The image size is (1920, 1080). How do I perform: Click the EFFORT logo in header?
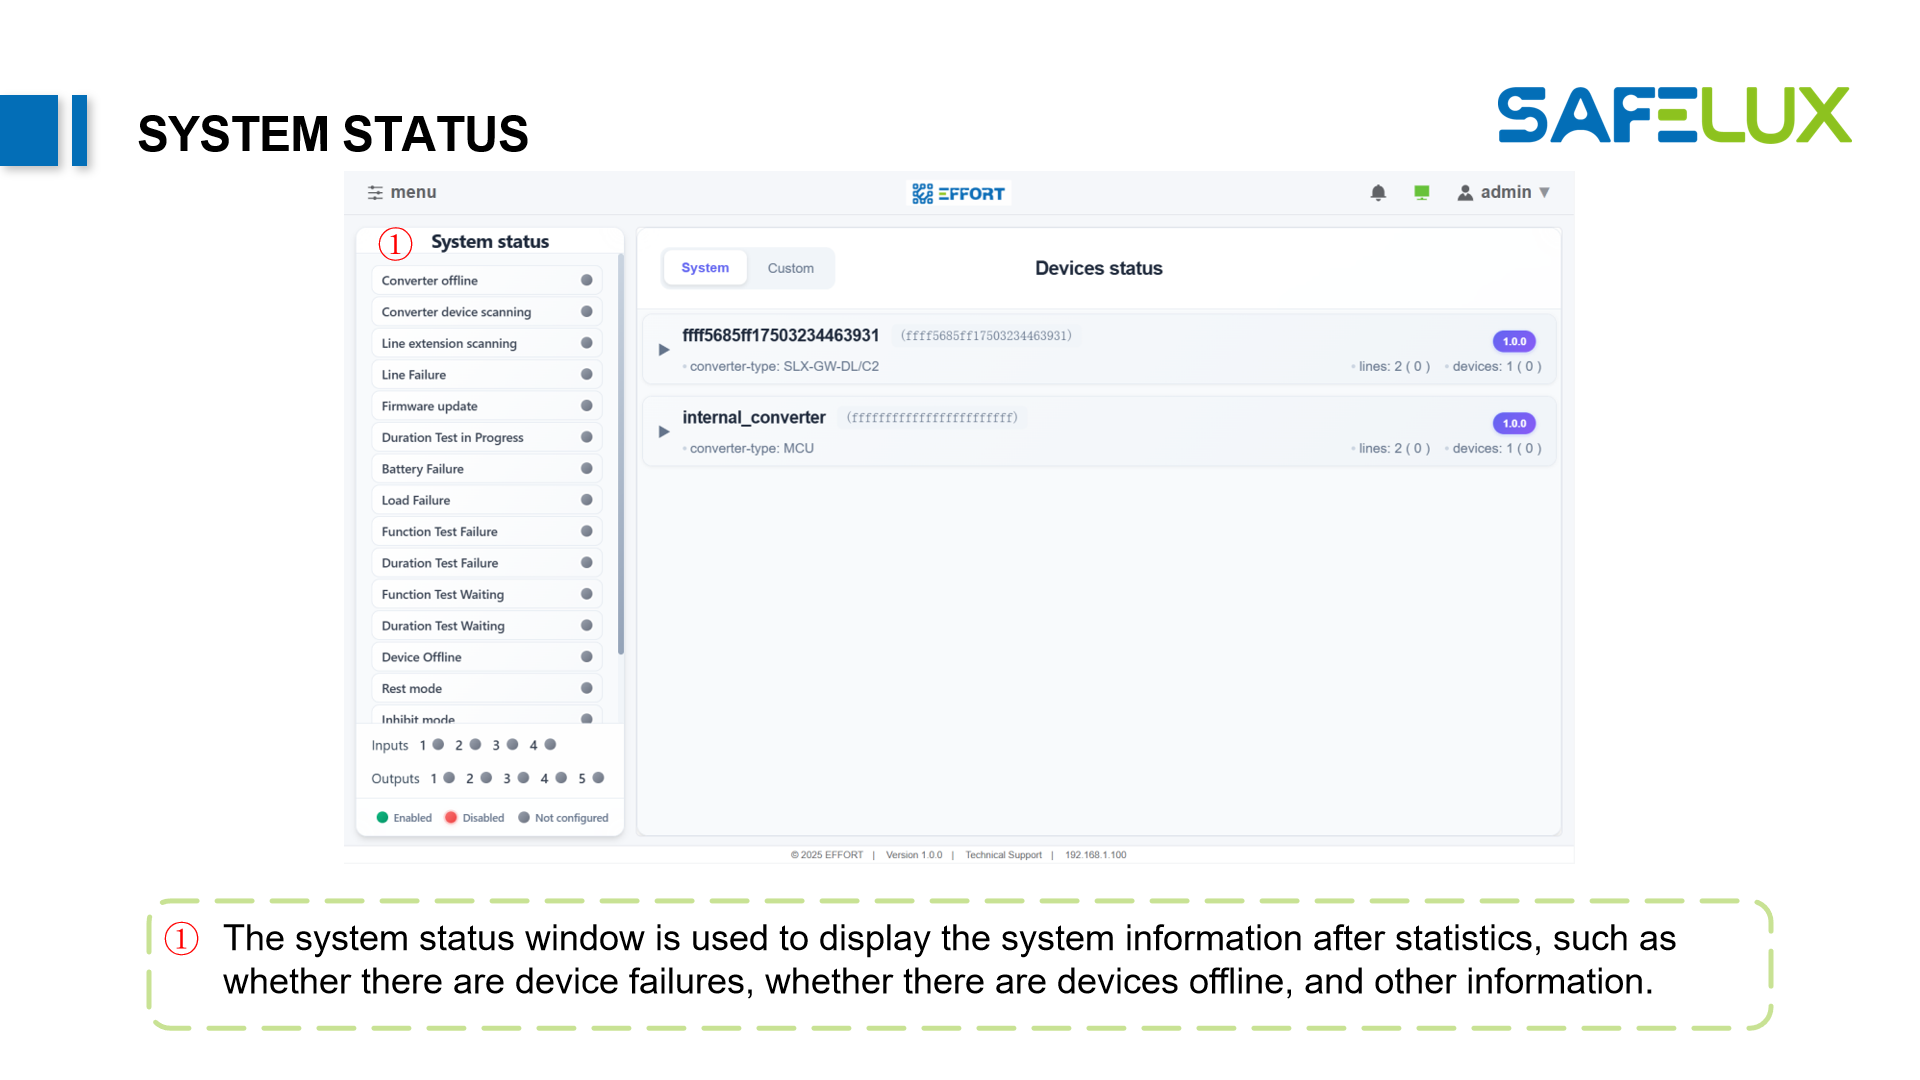959,193
